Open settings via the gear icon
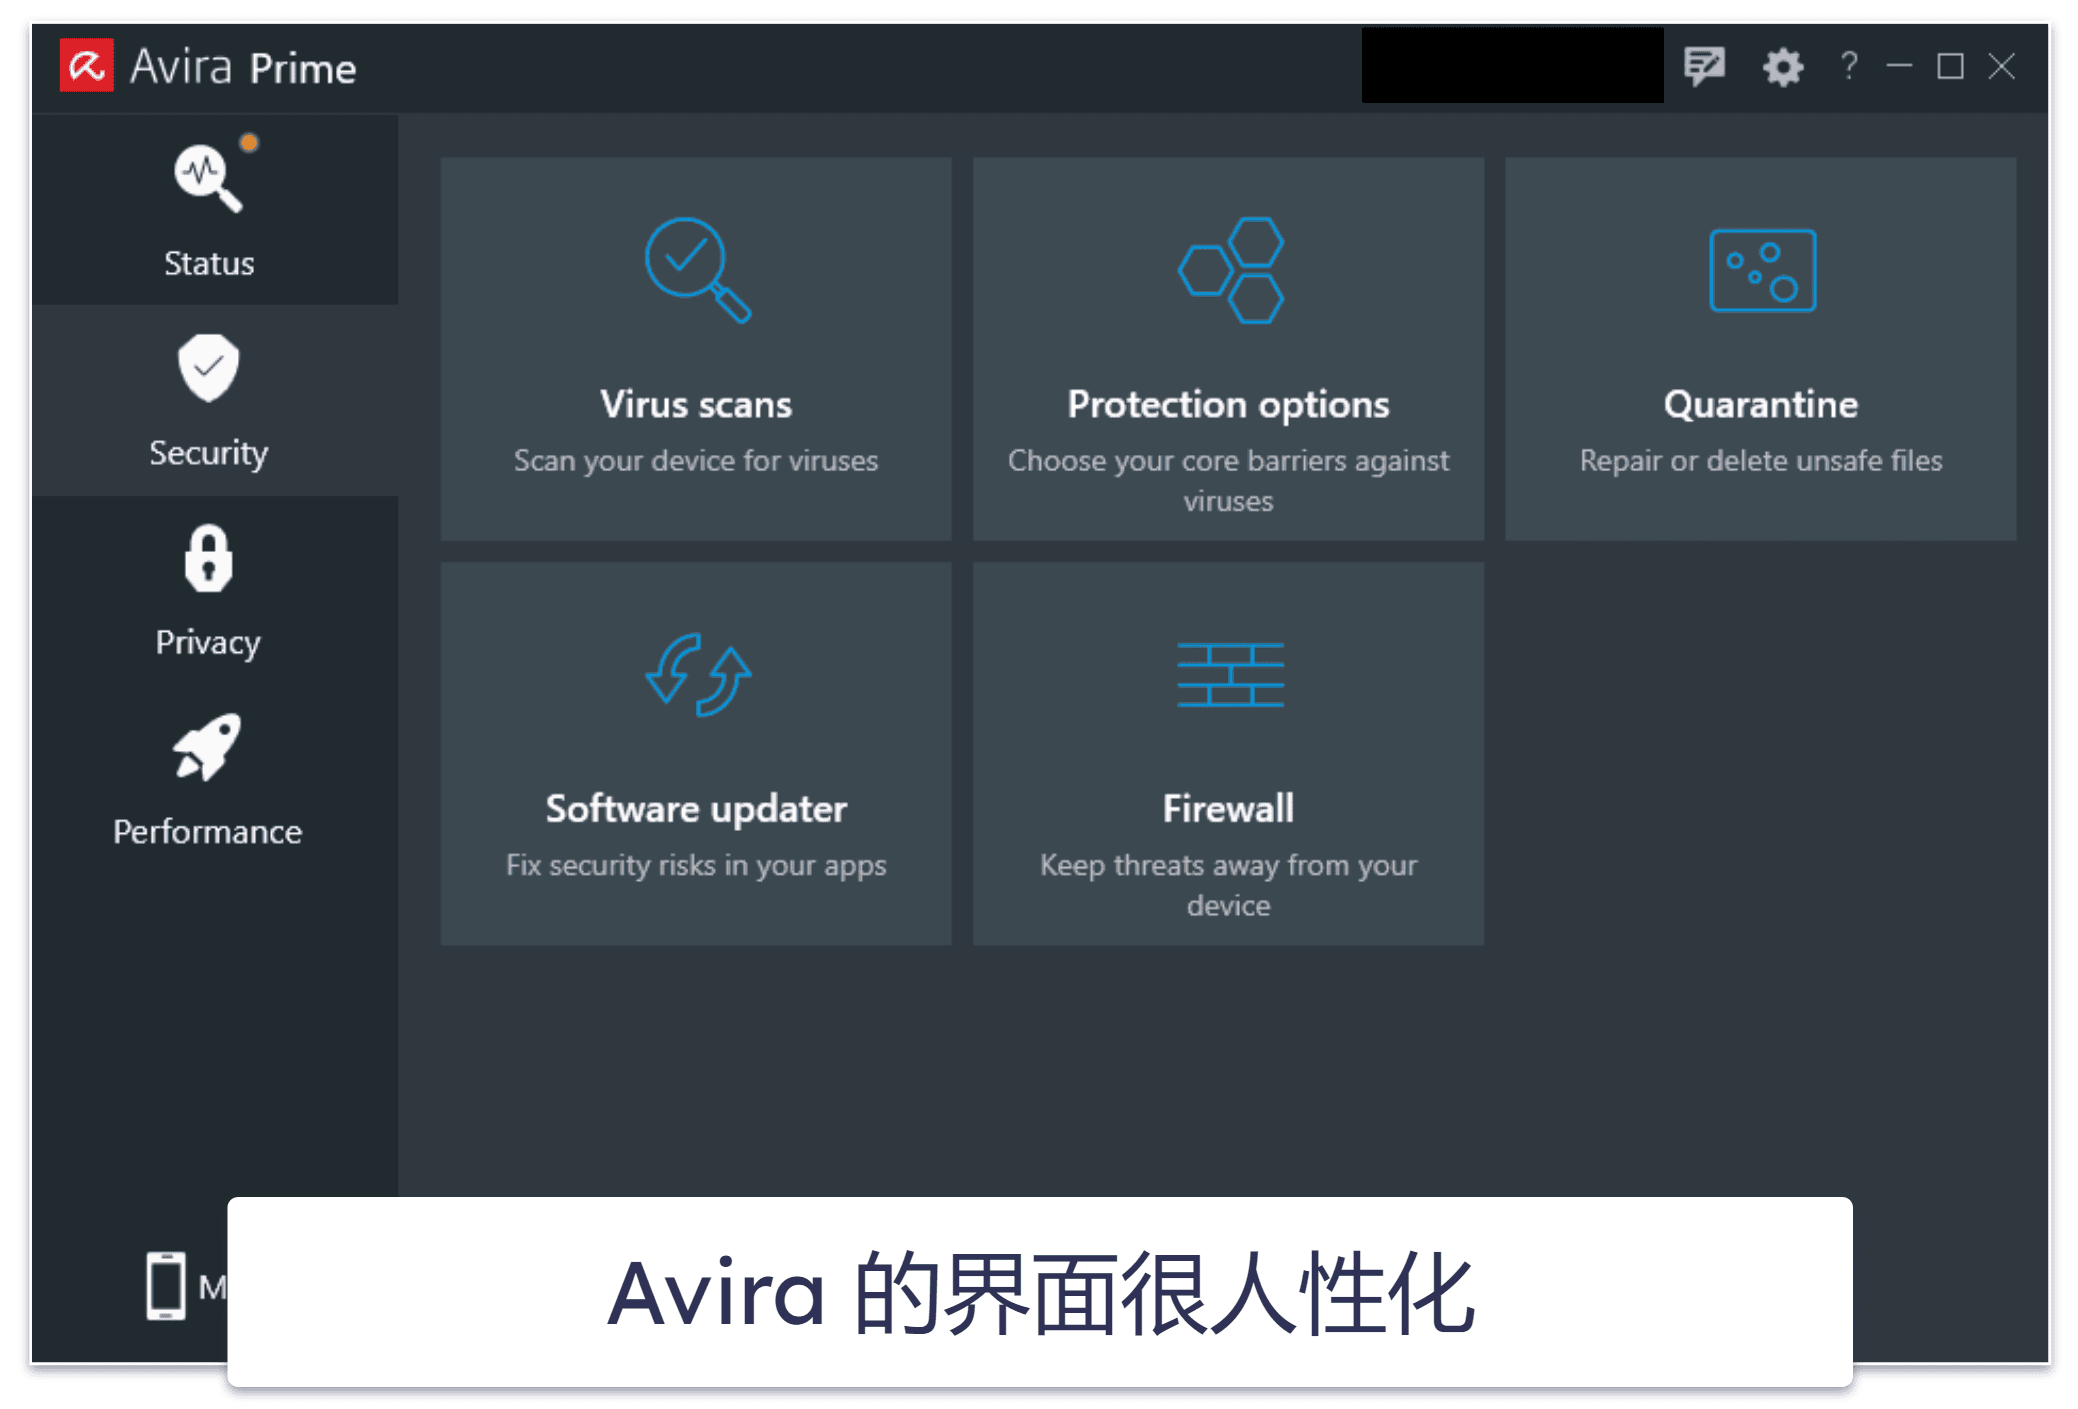This screenshot has width=2078, height=1409. point(1782,67)
